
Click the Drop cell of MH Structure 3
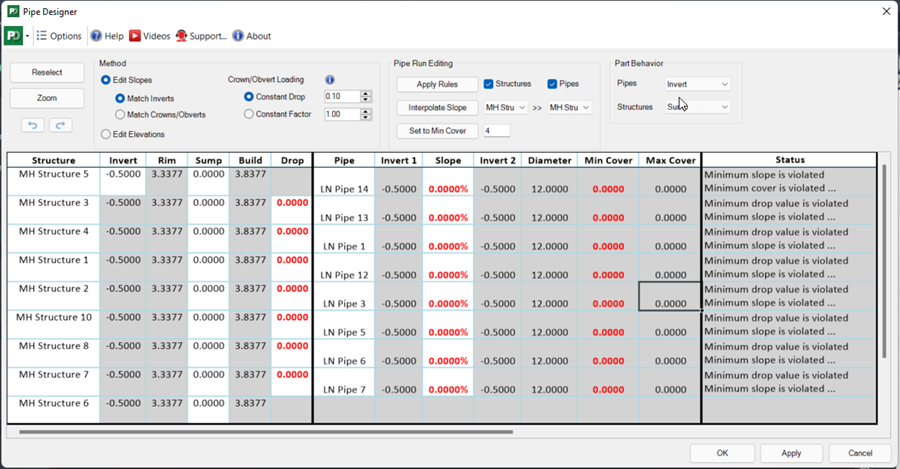[292, 210]
